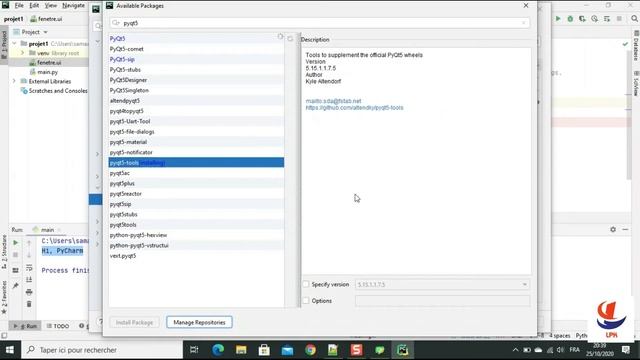The width and height of the screenshot is (640, 360).
Task: Click scroll-to-end icon in Run panel
Action: [29, 280]
